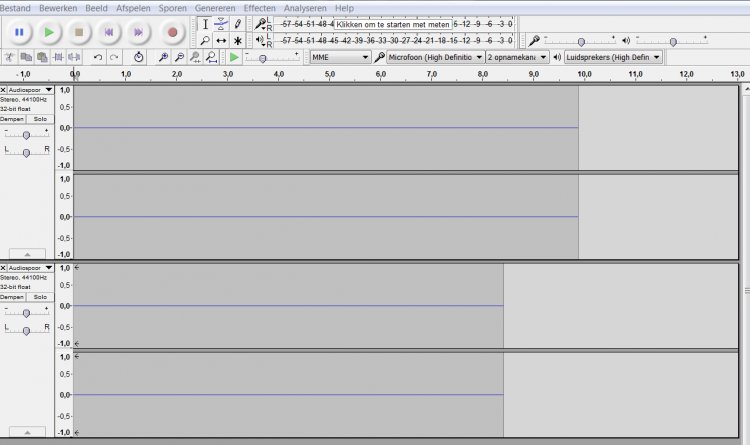
Task: Click the 5,0 mark on timeline ruler
Action: (330, 74)
